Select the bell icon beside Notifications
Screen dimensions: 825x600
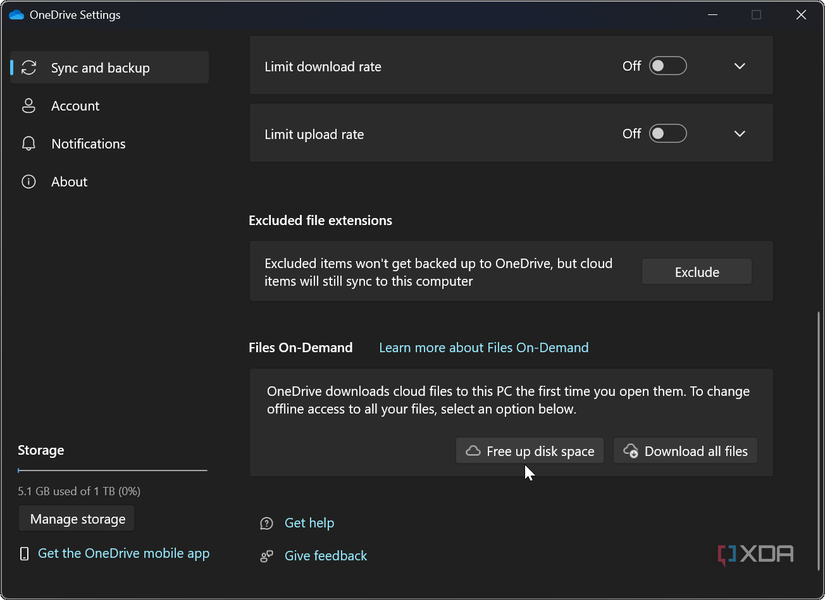(x=29, y=143)
